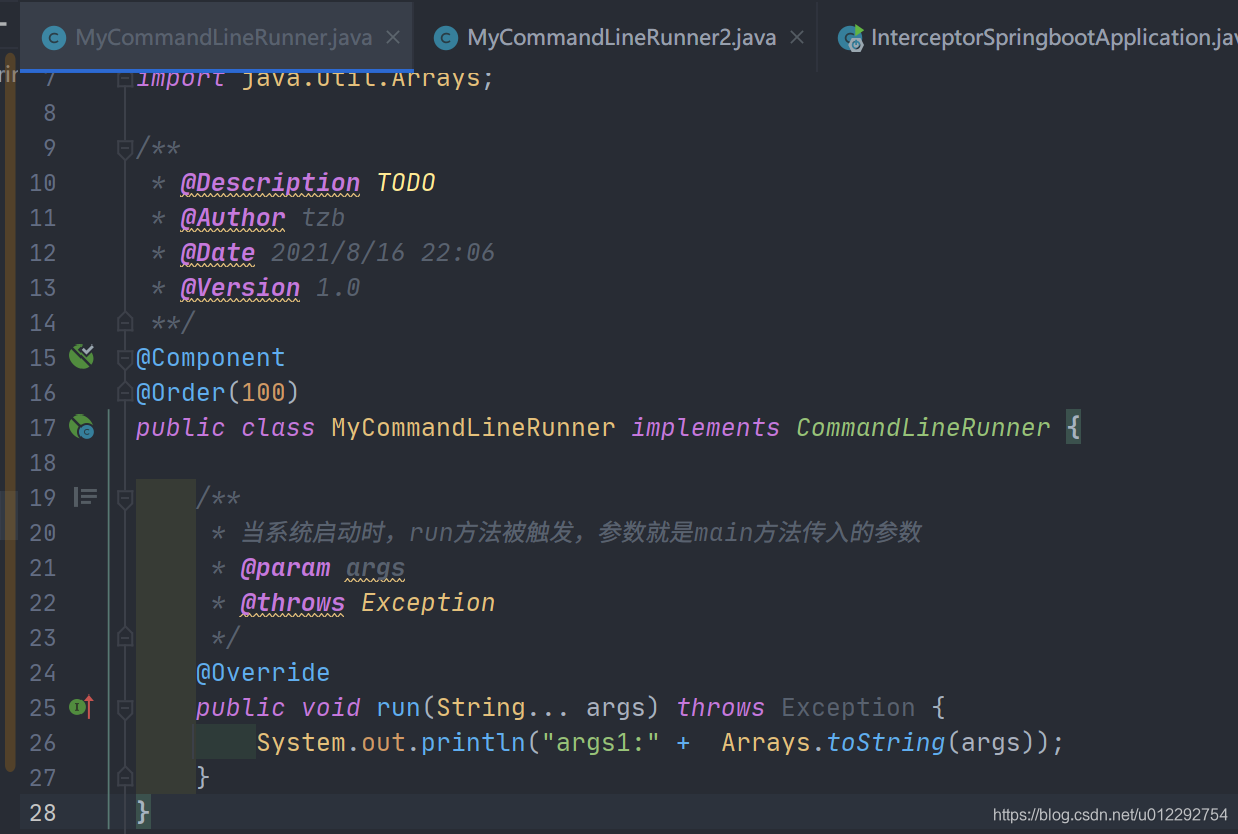The height and width of the screenshot is (834, 1238).
Task: Click line number 18 in the gutter
Action: (42, 463)
